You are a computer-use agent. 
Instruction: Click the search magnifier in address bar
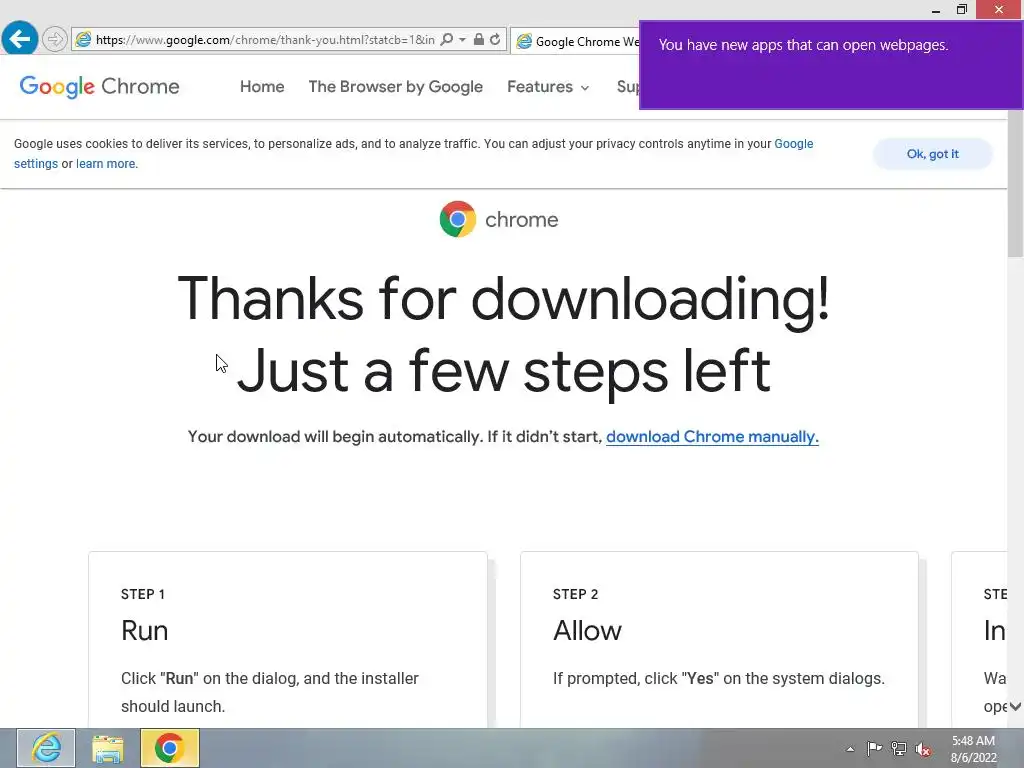tap(447, 40)
